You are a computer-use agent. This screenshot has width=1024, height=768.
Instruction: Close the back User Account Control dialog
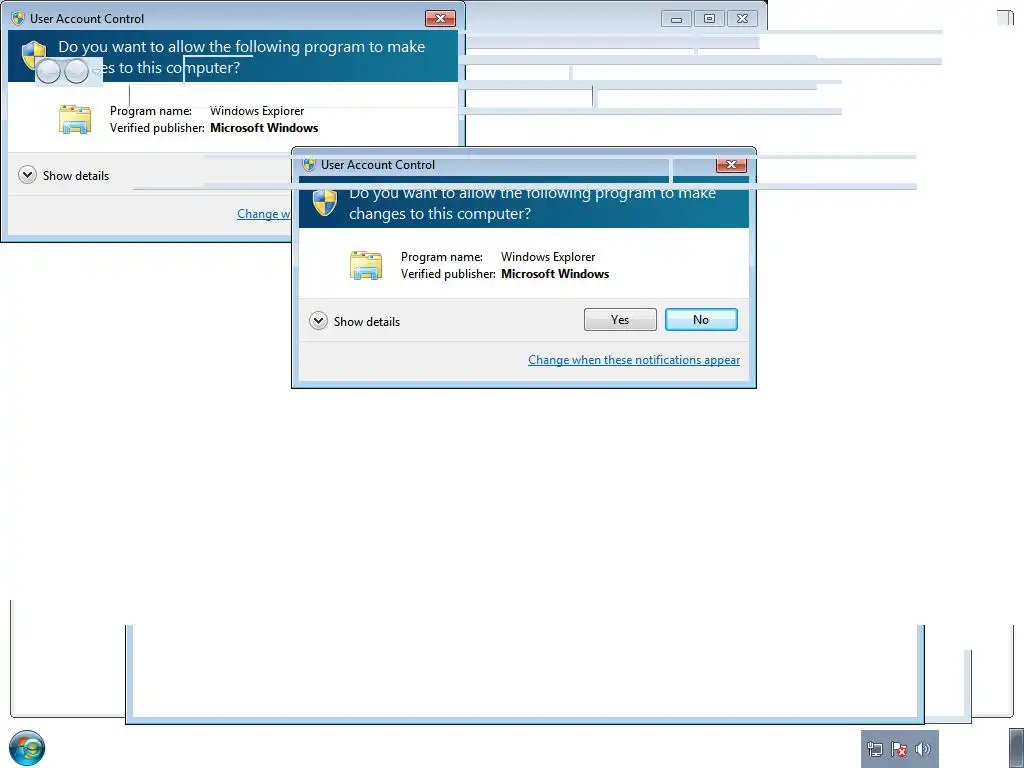pos(440,18)
